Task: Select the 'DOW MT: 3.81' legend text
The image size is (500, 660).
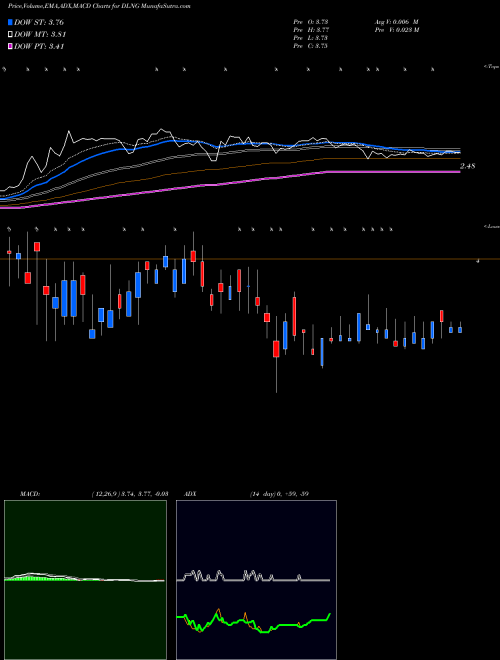Action: (x=40, y=35)
